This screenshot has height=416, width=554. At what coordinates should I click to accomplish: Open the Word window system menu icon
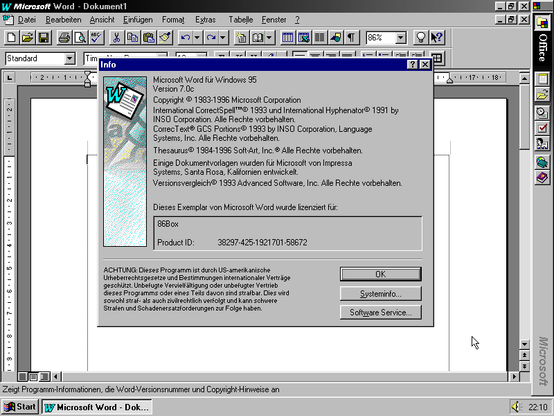(6, 6)
